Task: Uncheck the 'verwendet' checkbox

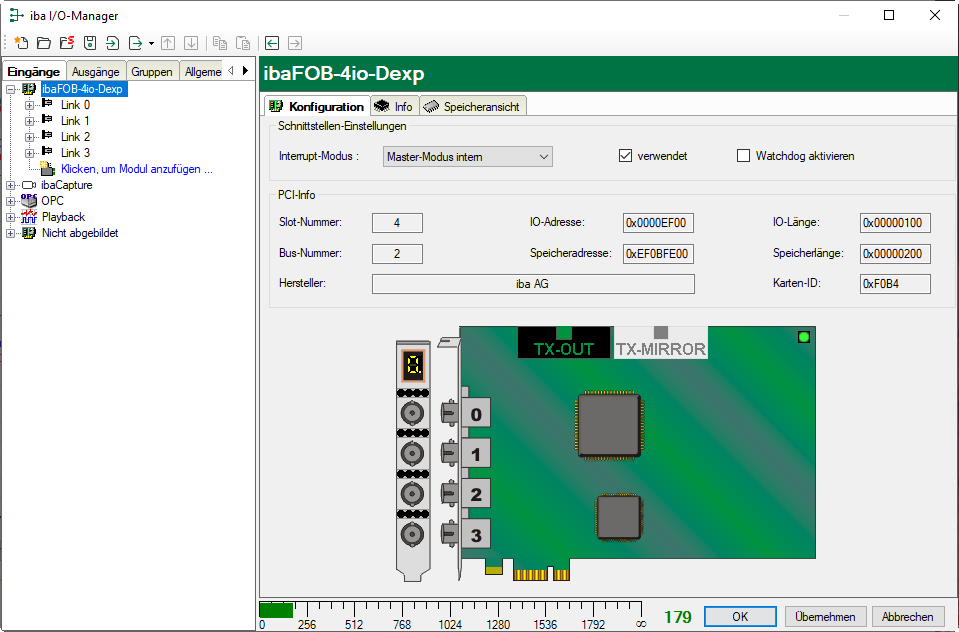Action: (626, 156)
